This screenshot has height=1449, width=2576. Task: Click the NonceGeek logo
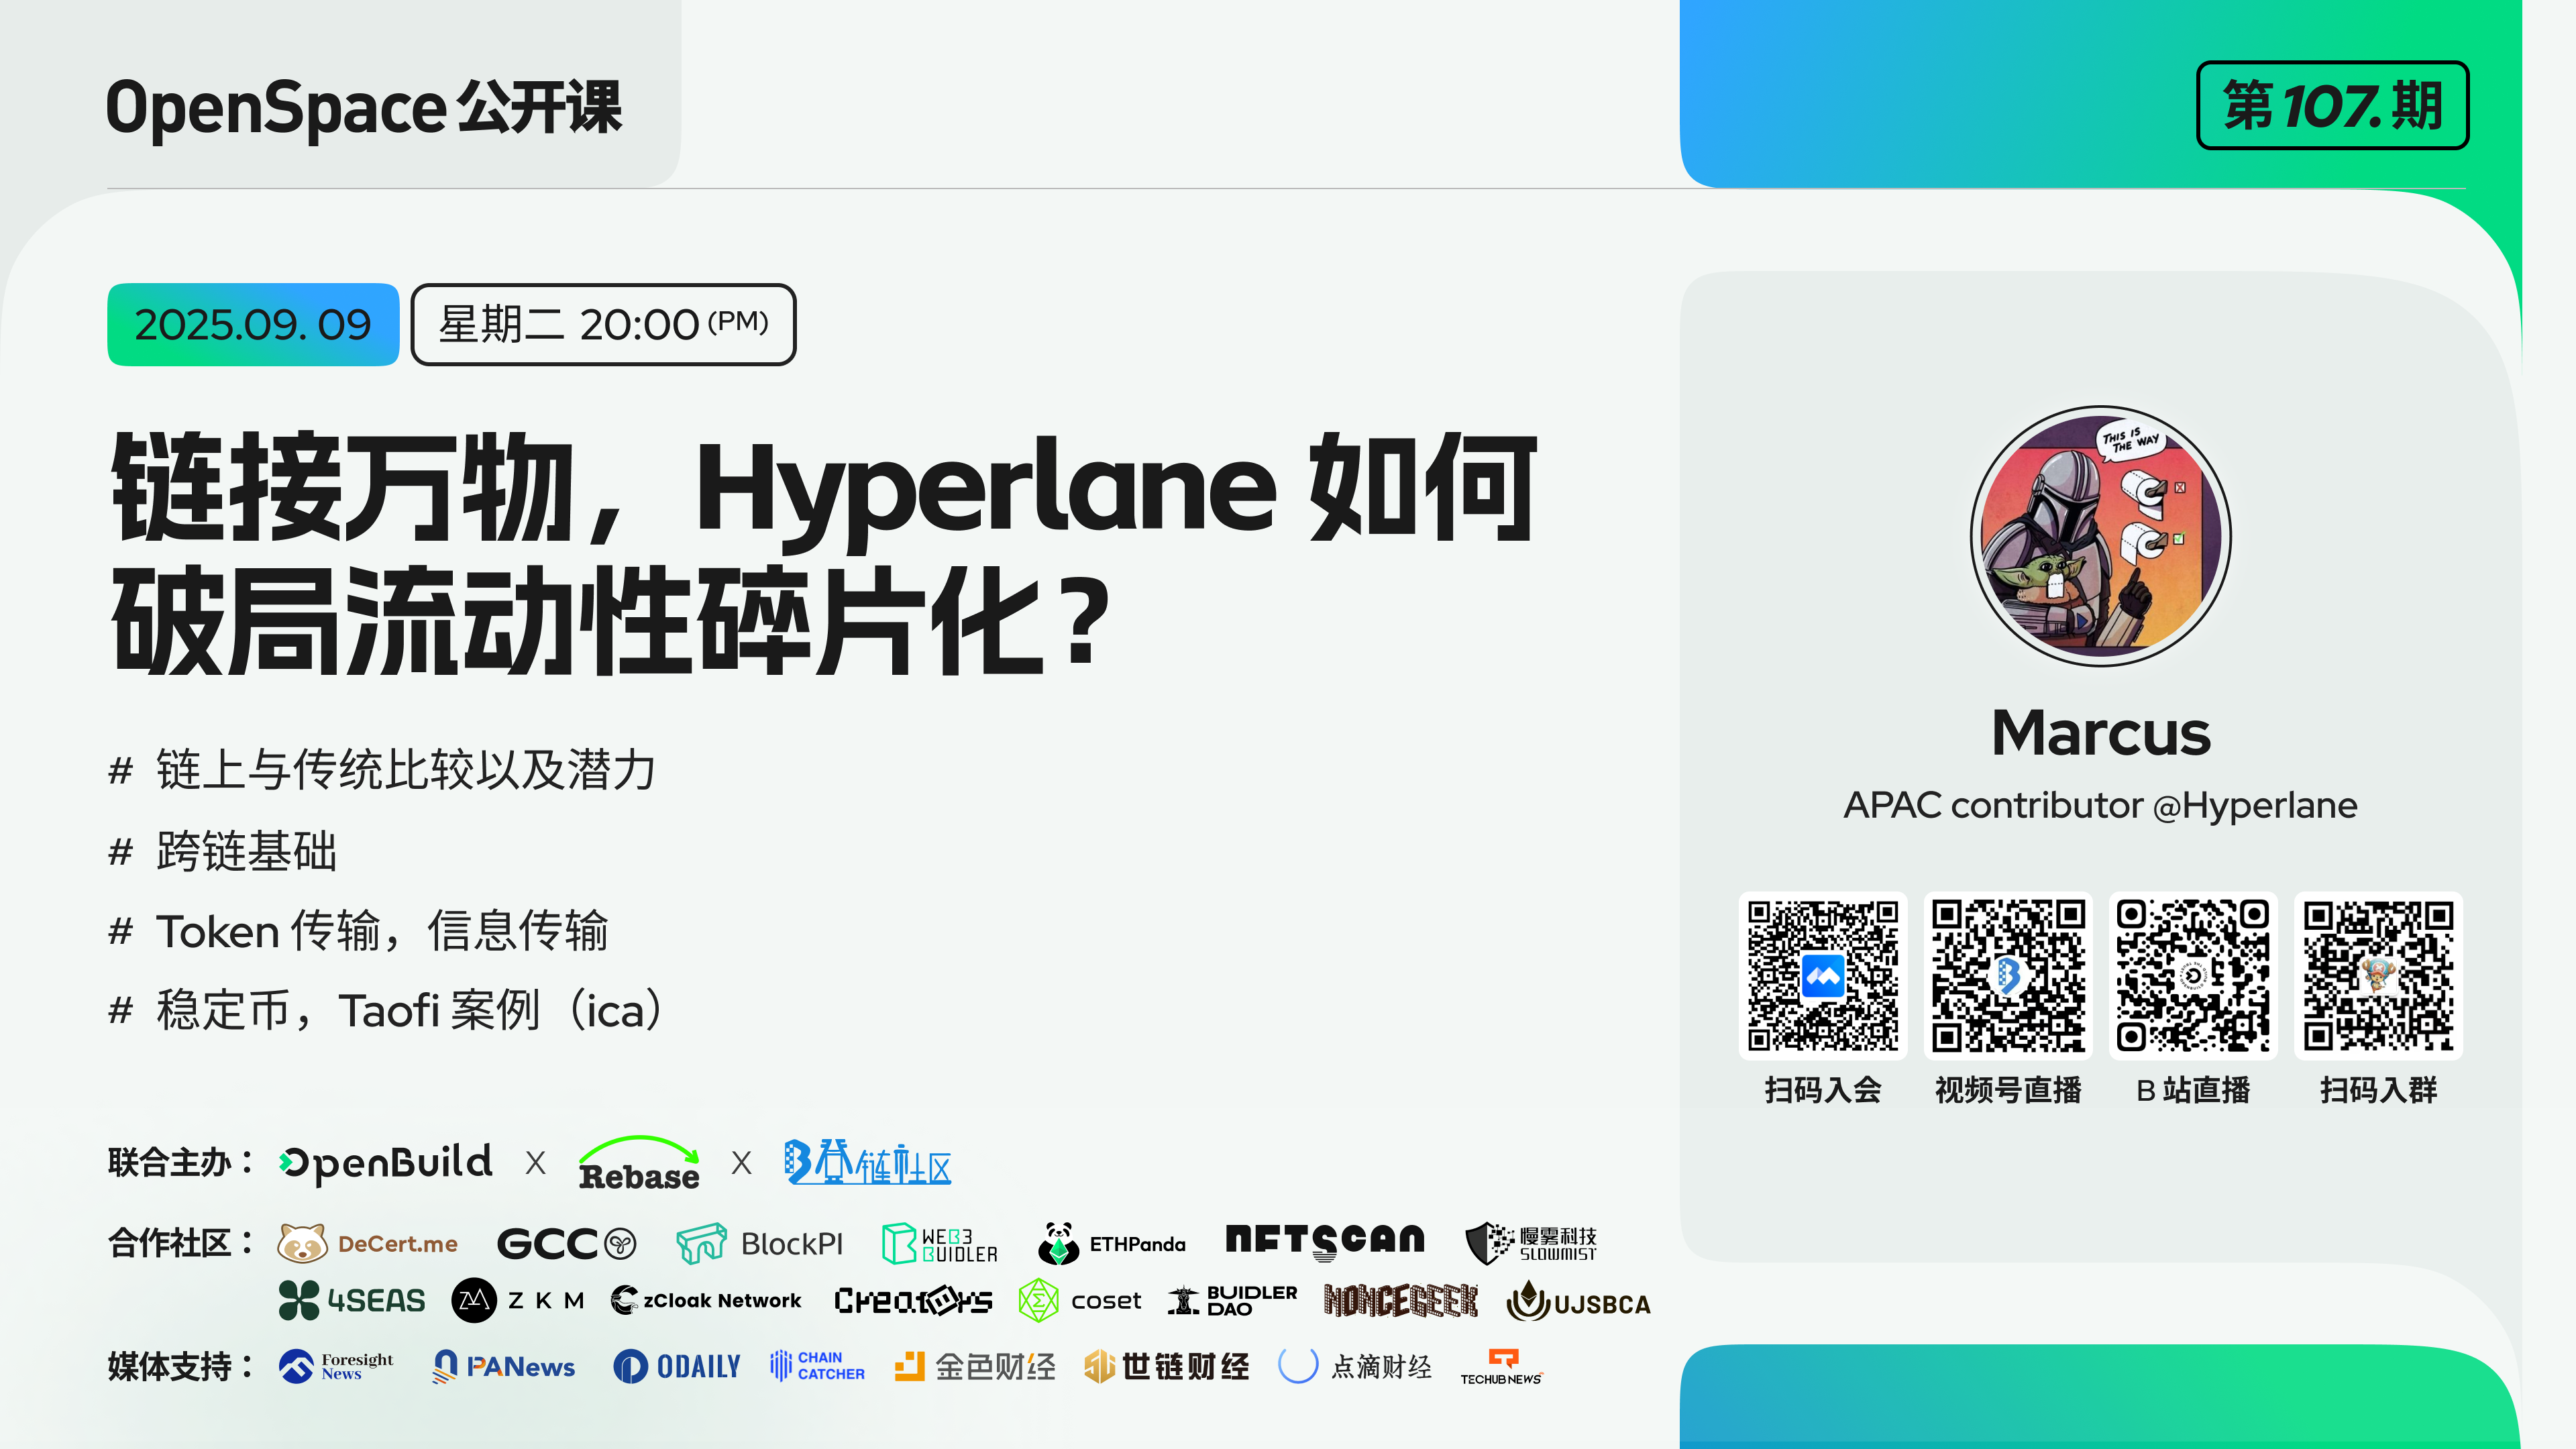[1401, 1300]
